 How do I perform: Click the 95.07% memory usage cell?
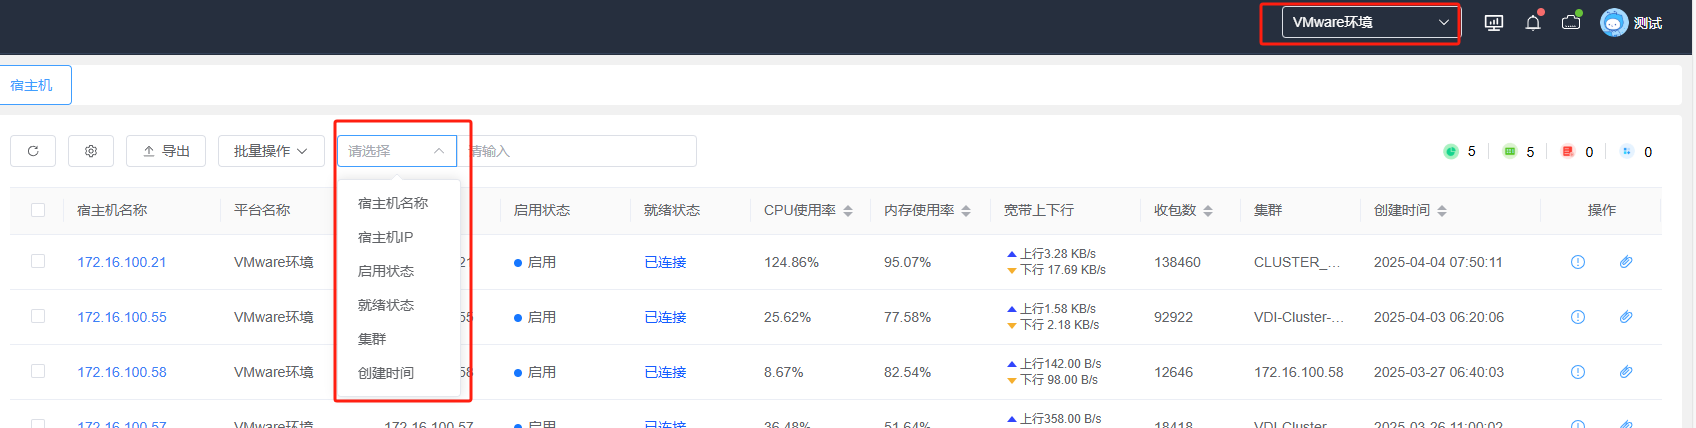coord(907,262)
